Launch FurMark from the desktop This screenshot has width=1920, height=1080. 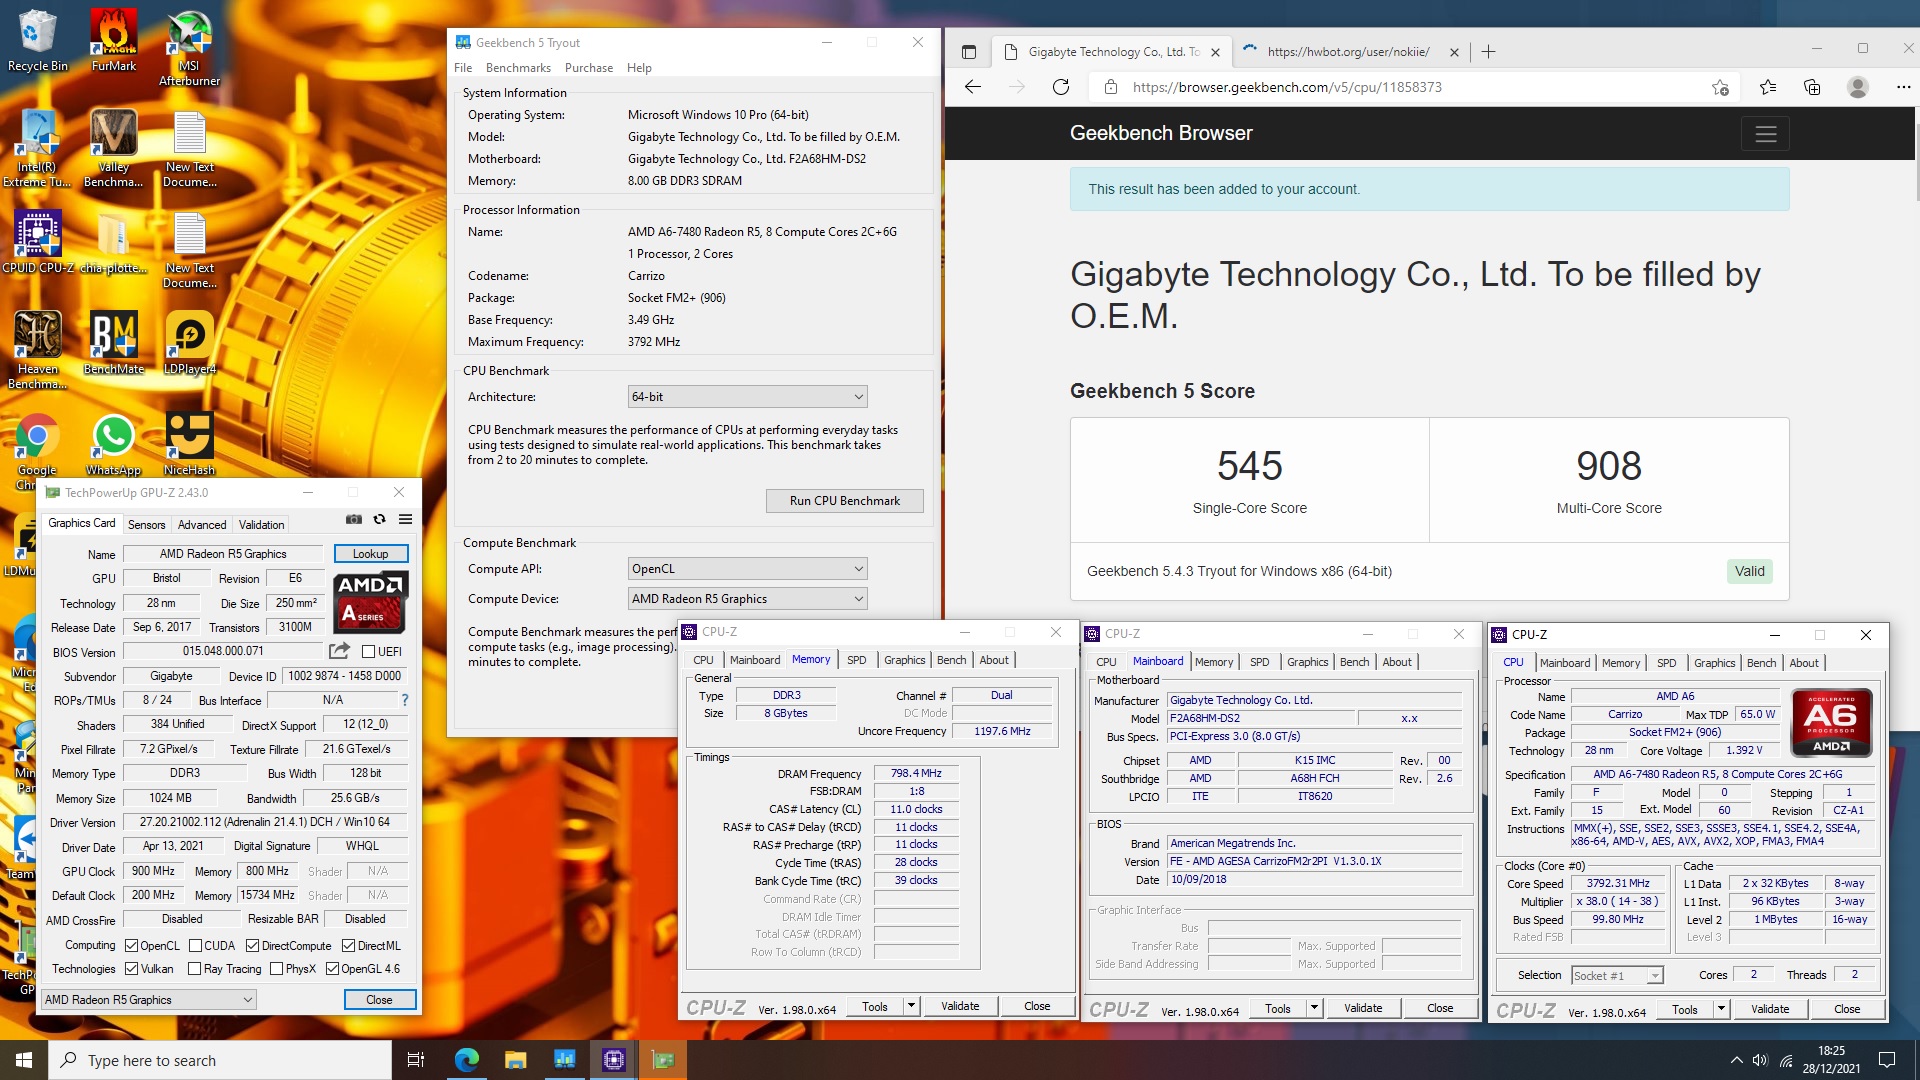coord(113,40)
